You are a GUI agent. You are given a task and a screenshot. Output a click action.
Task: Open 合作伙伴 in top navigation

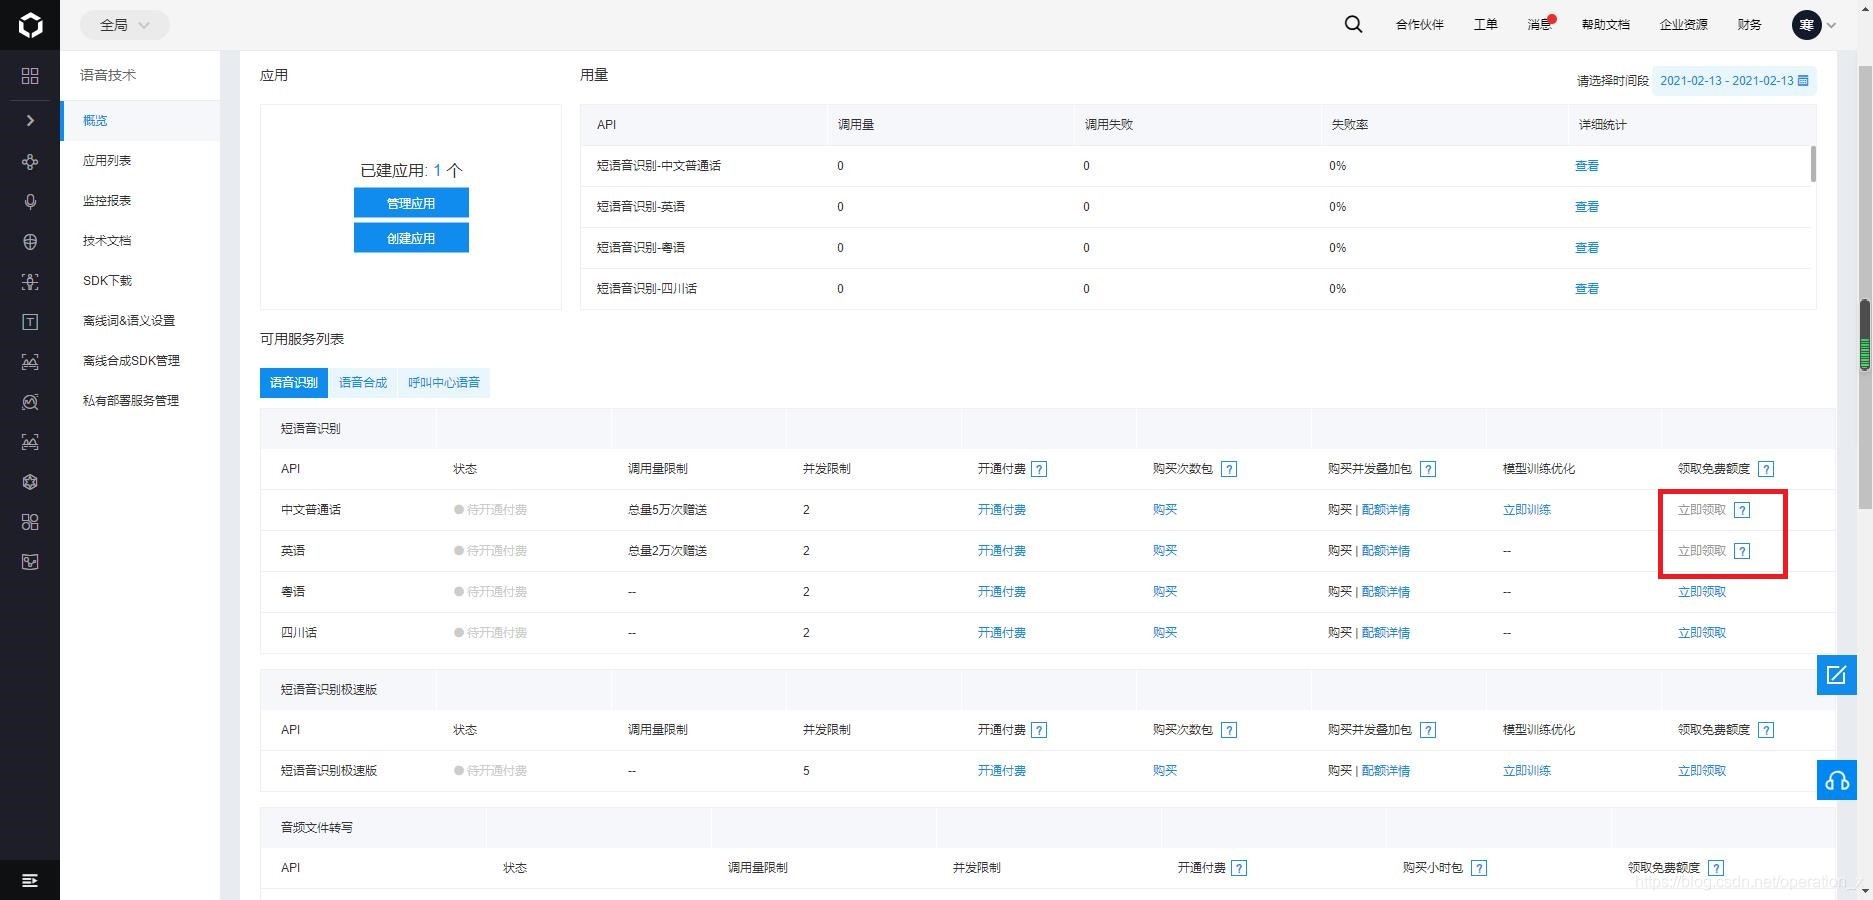click(x=1420, y=25)
